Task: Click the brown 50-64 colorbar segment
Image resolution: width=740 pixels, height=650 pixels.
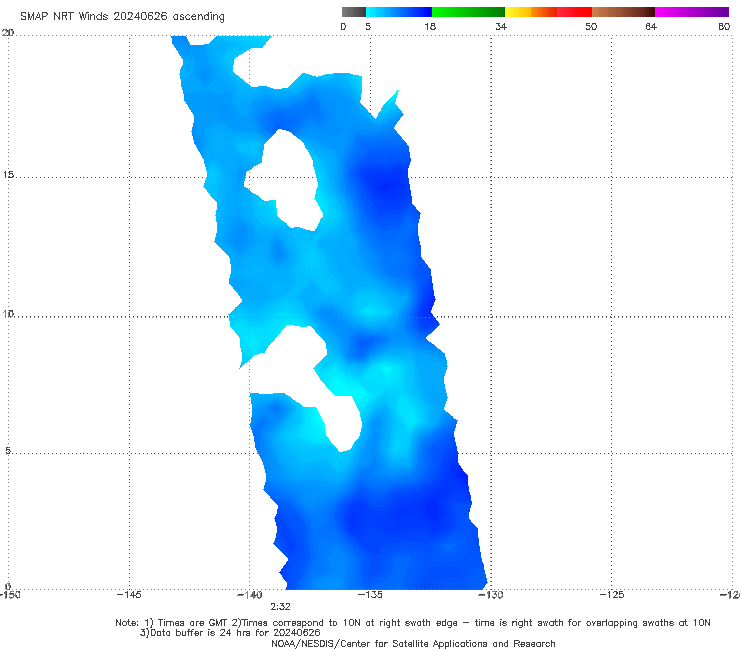Action: [623, 12]
